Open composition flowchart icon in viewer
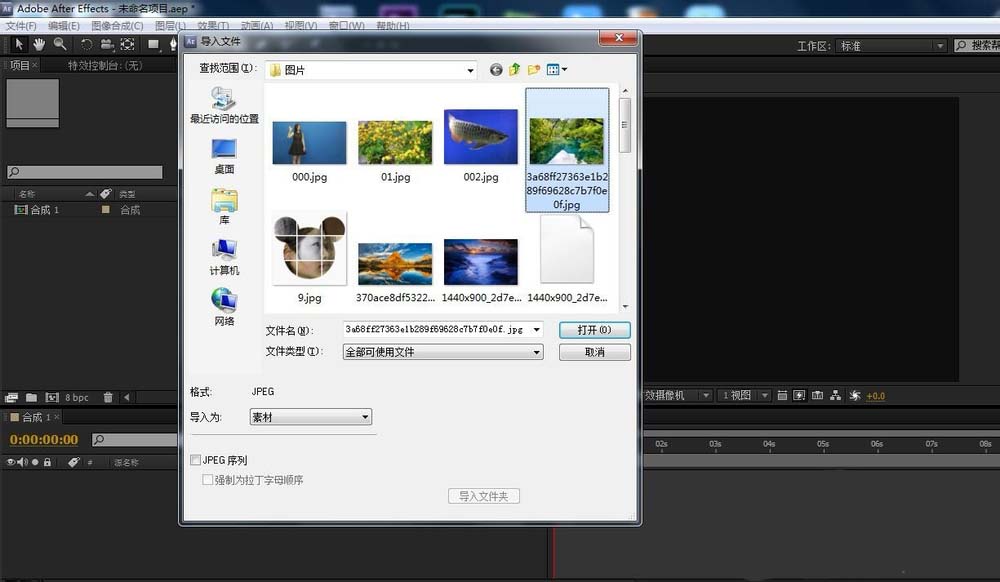The image size is (1000, 582). pos(835,396)
